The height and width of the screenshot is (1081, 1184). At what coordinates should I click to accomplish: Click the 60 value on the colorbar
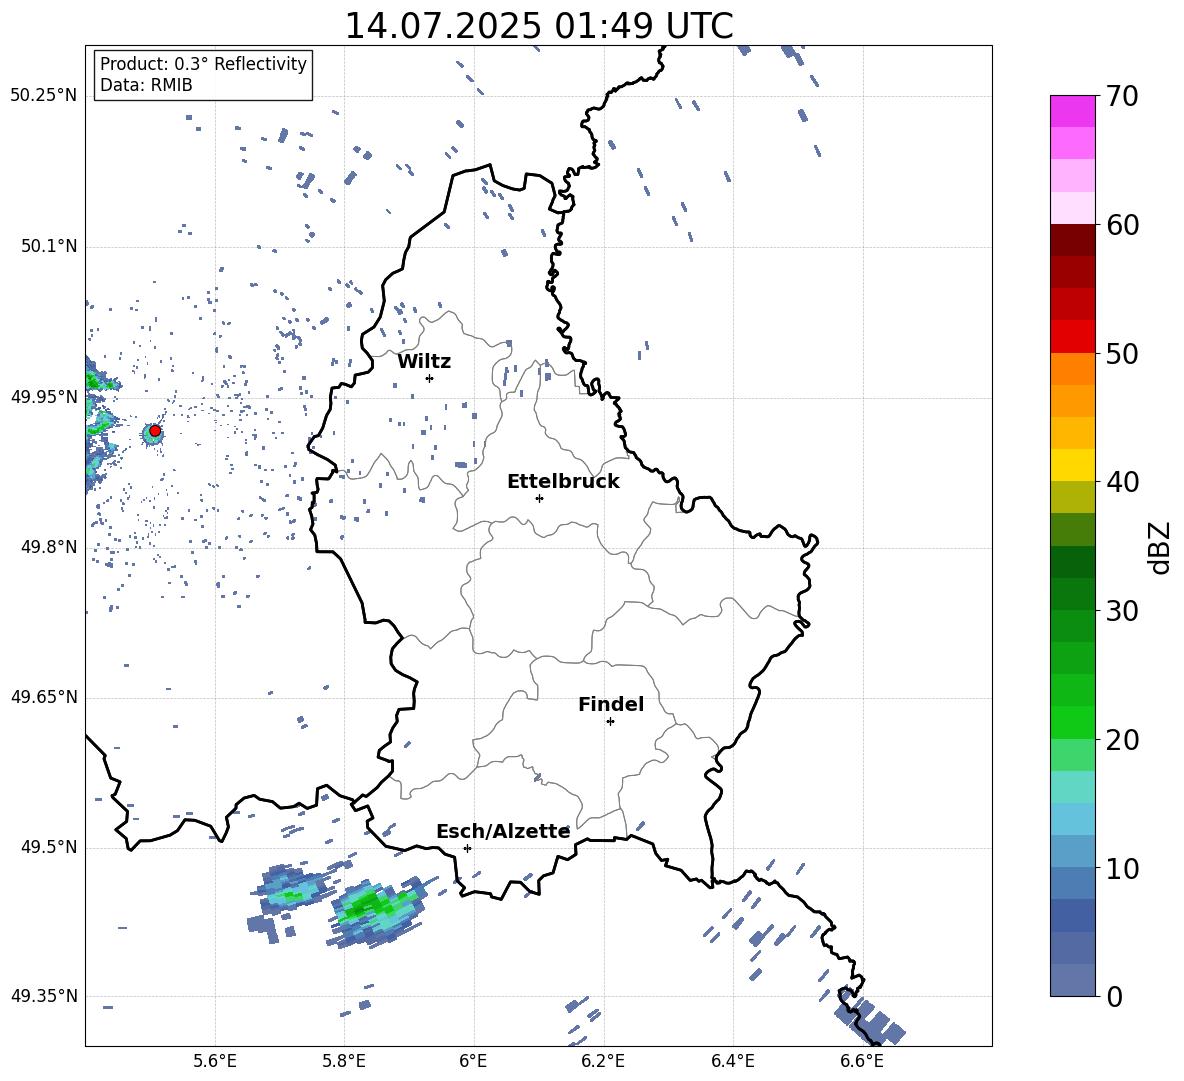[1122, 225]
